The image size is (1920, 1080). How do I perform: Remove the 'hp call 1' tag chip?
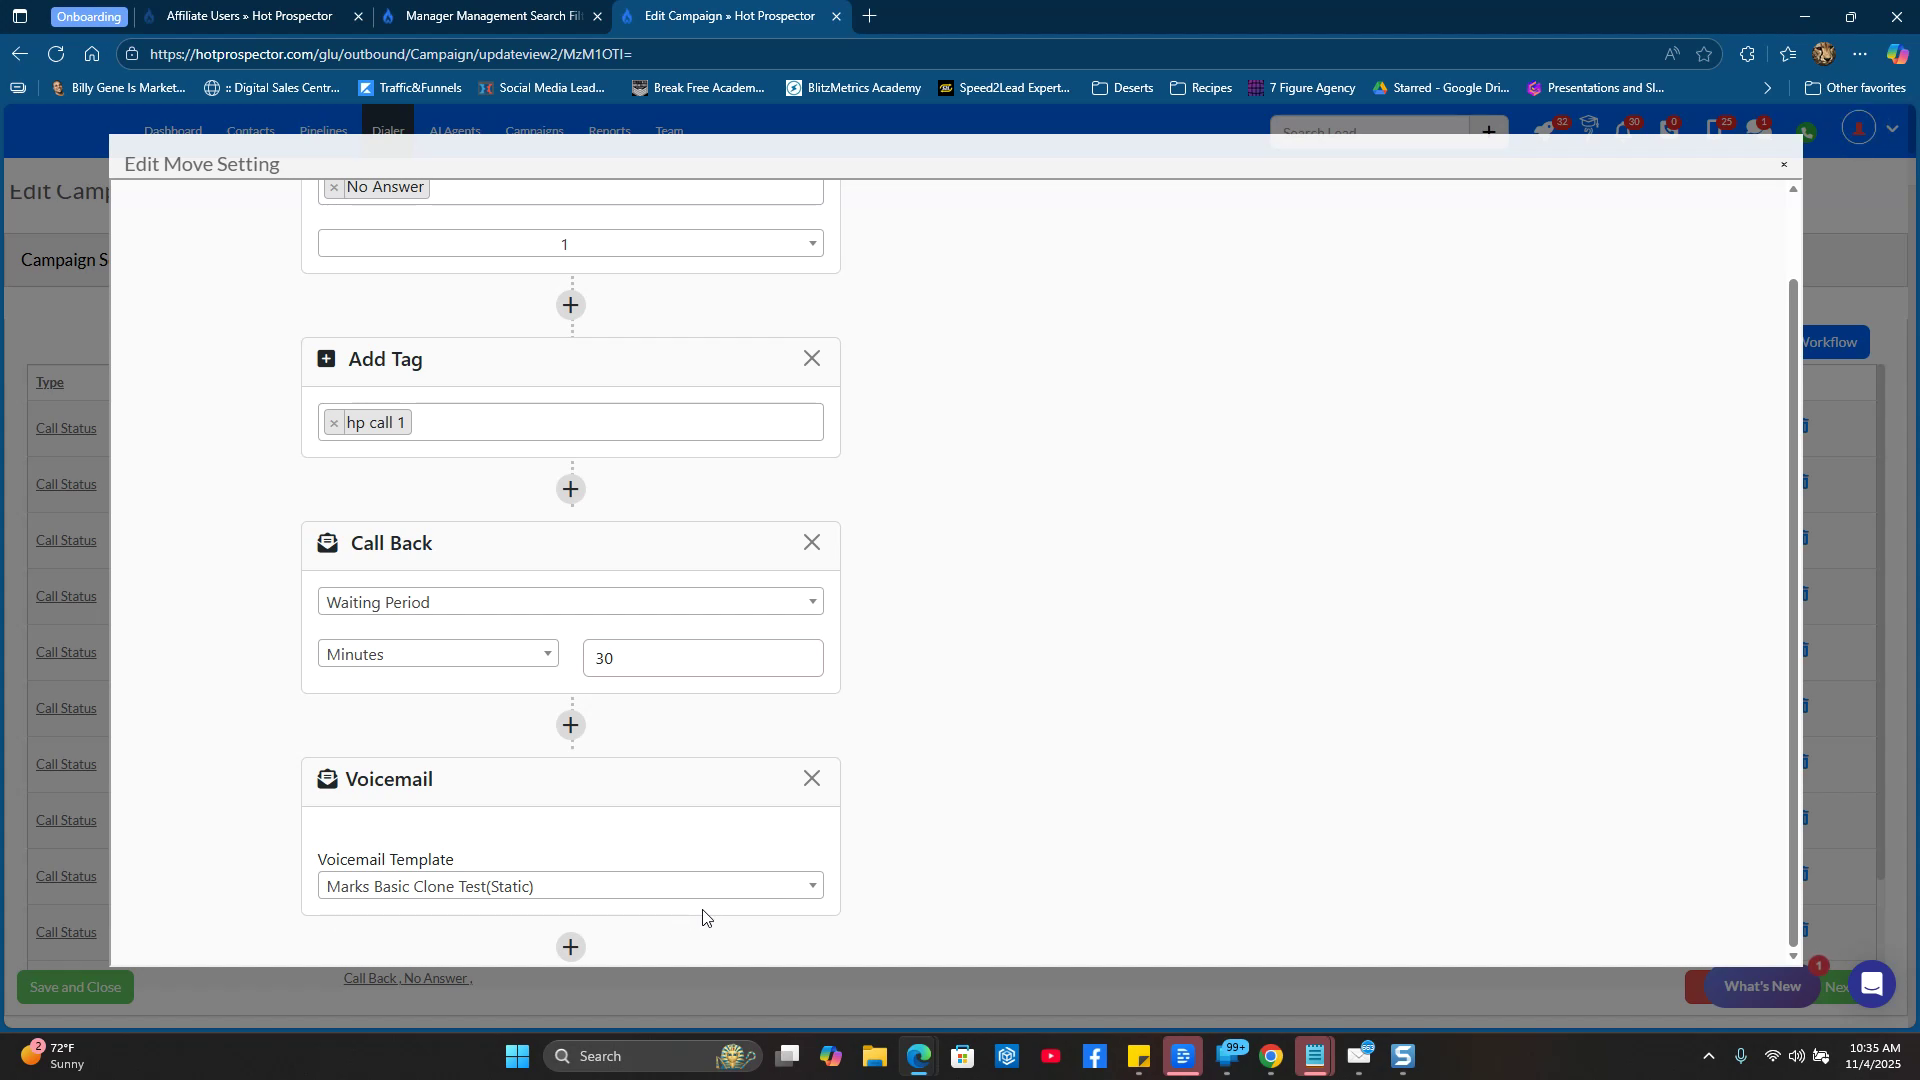(x=334, y=423)
